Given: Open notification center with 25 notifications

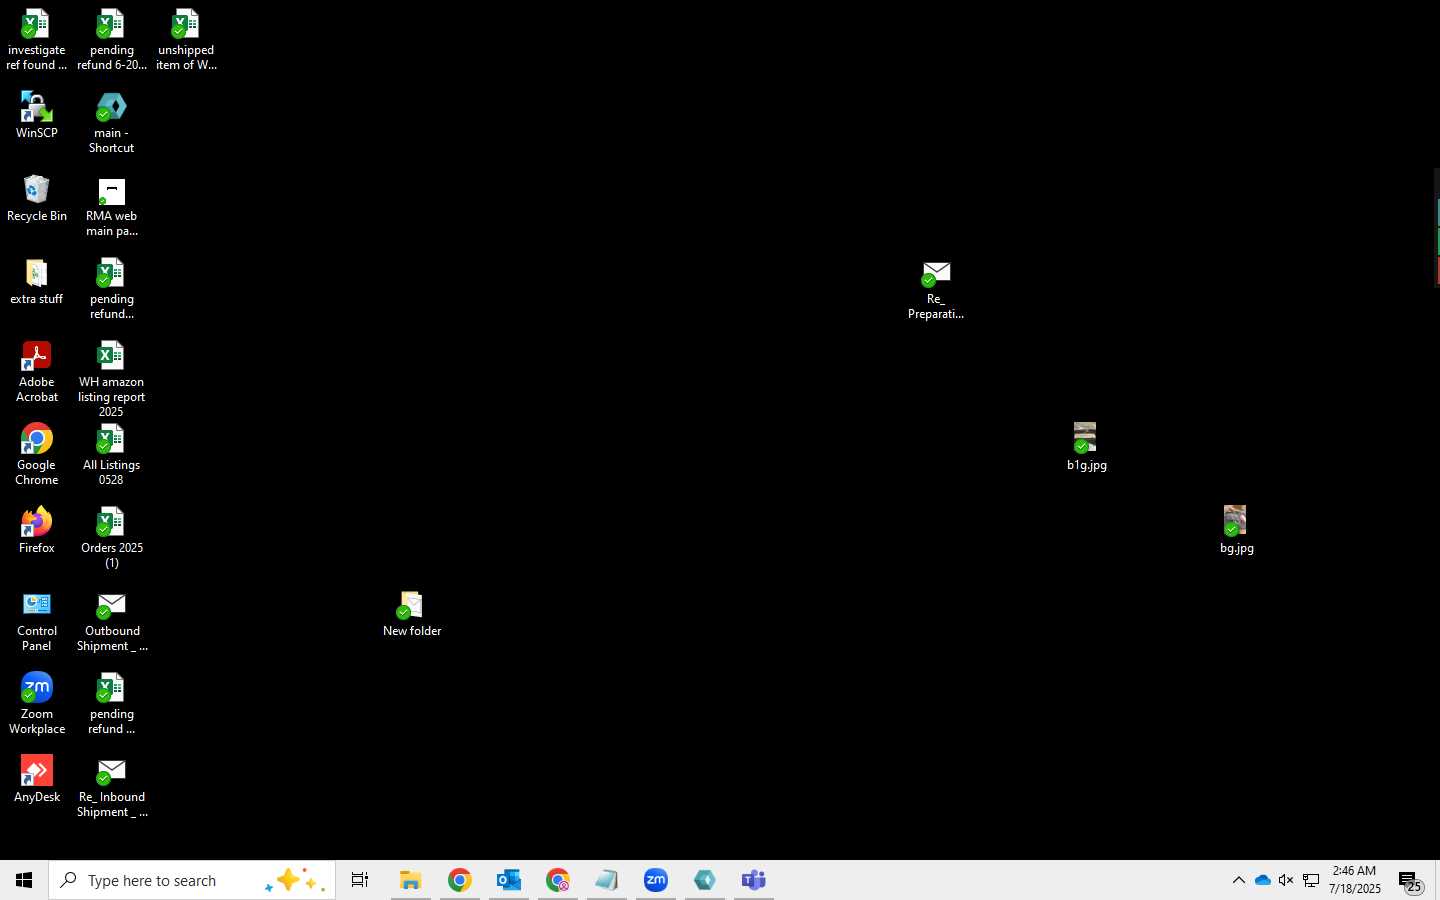Looking at the screenshot, I should point(1410,881).
